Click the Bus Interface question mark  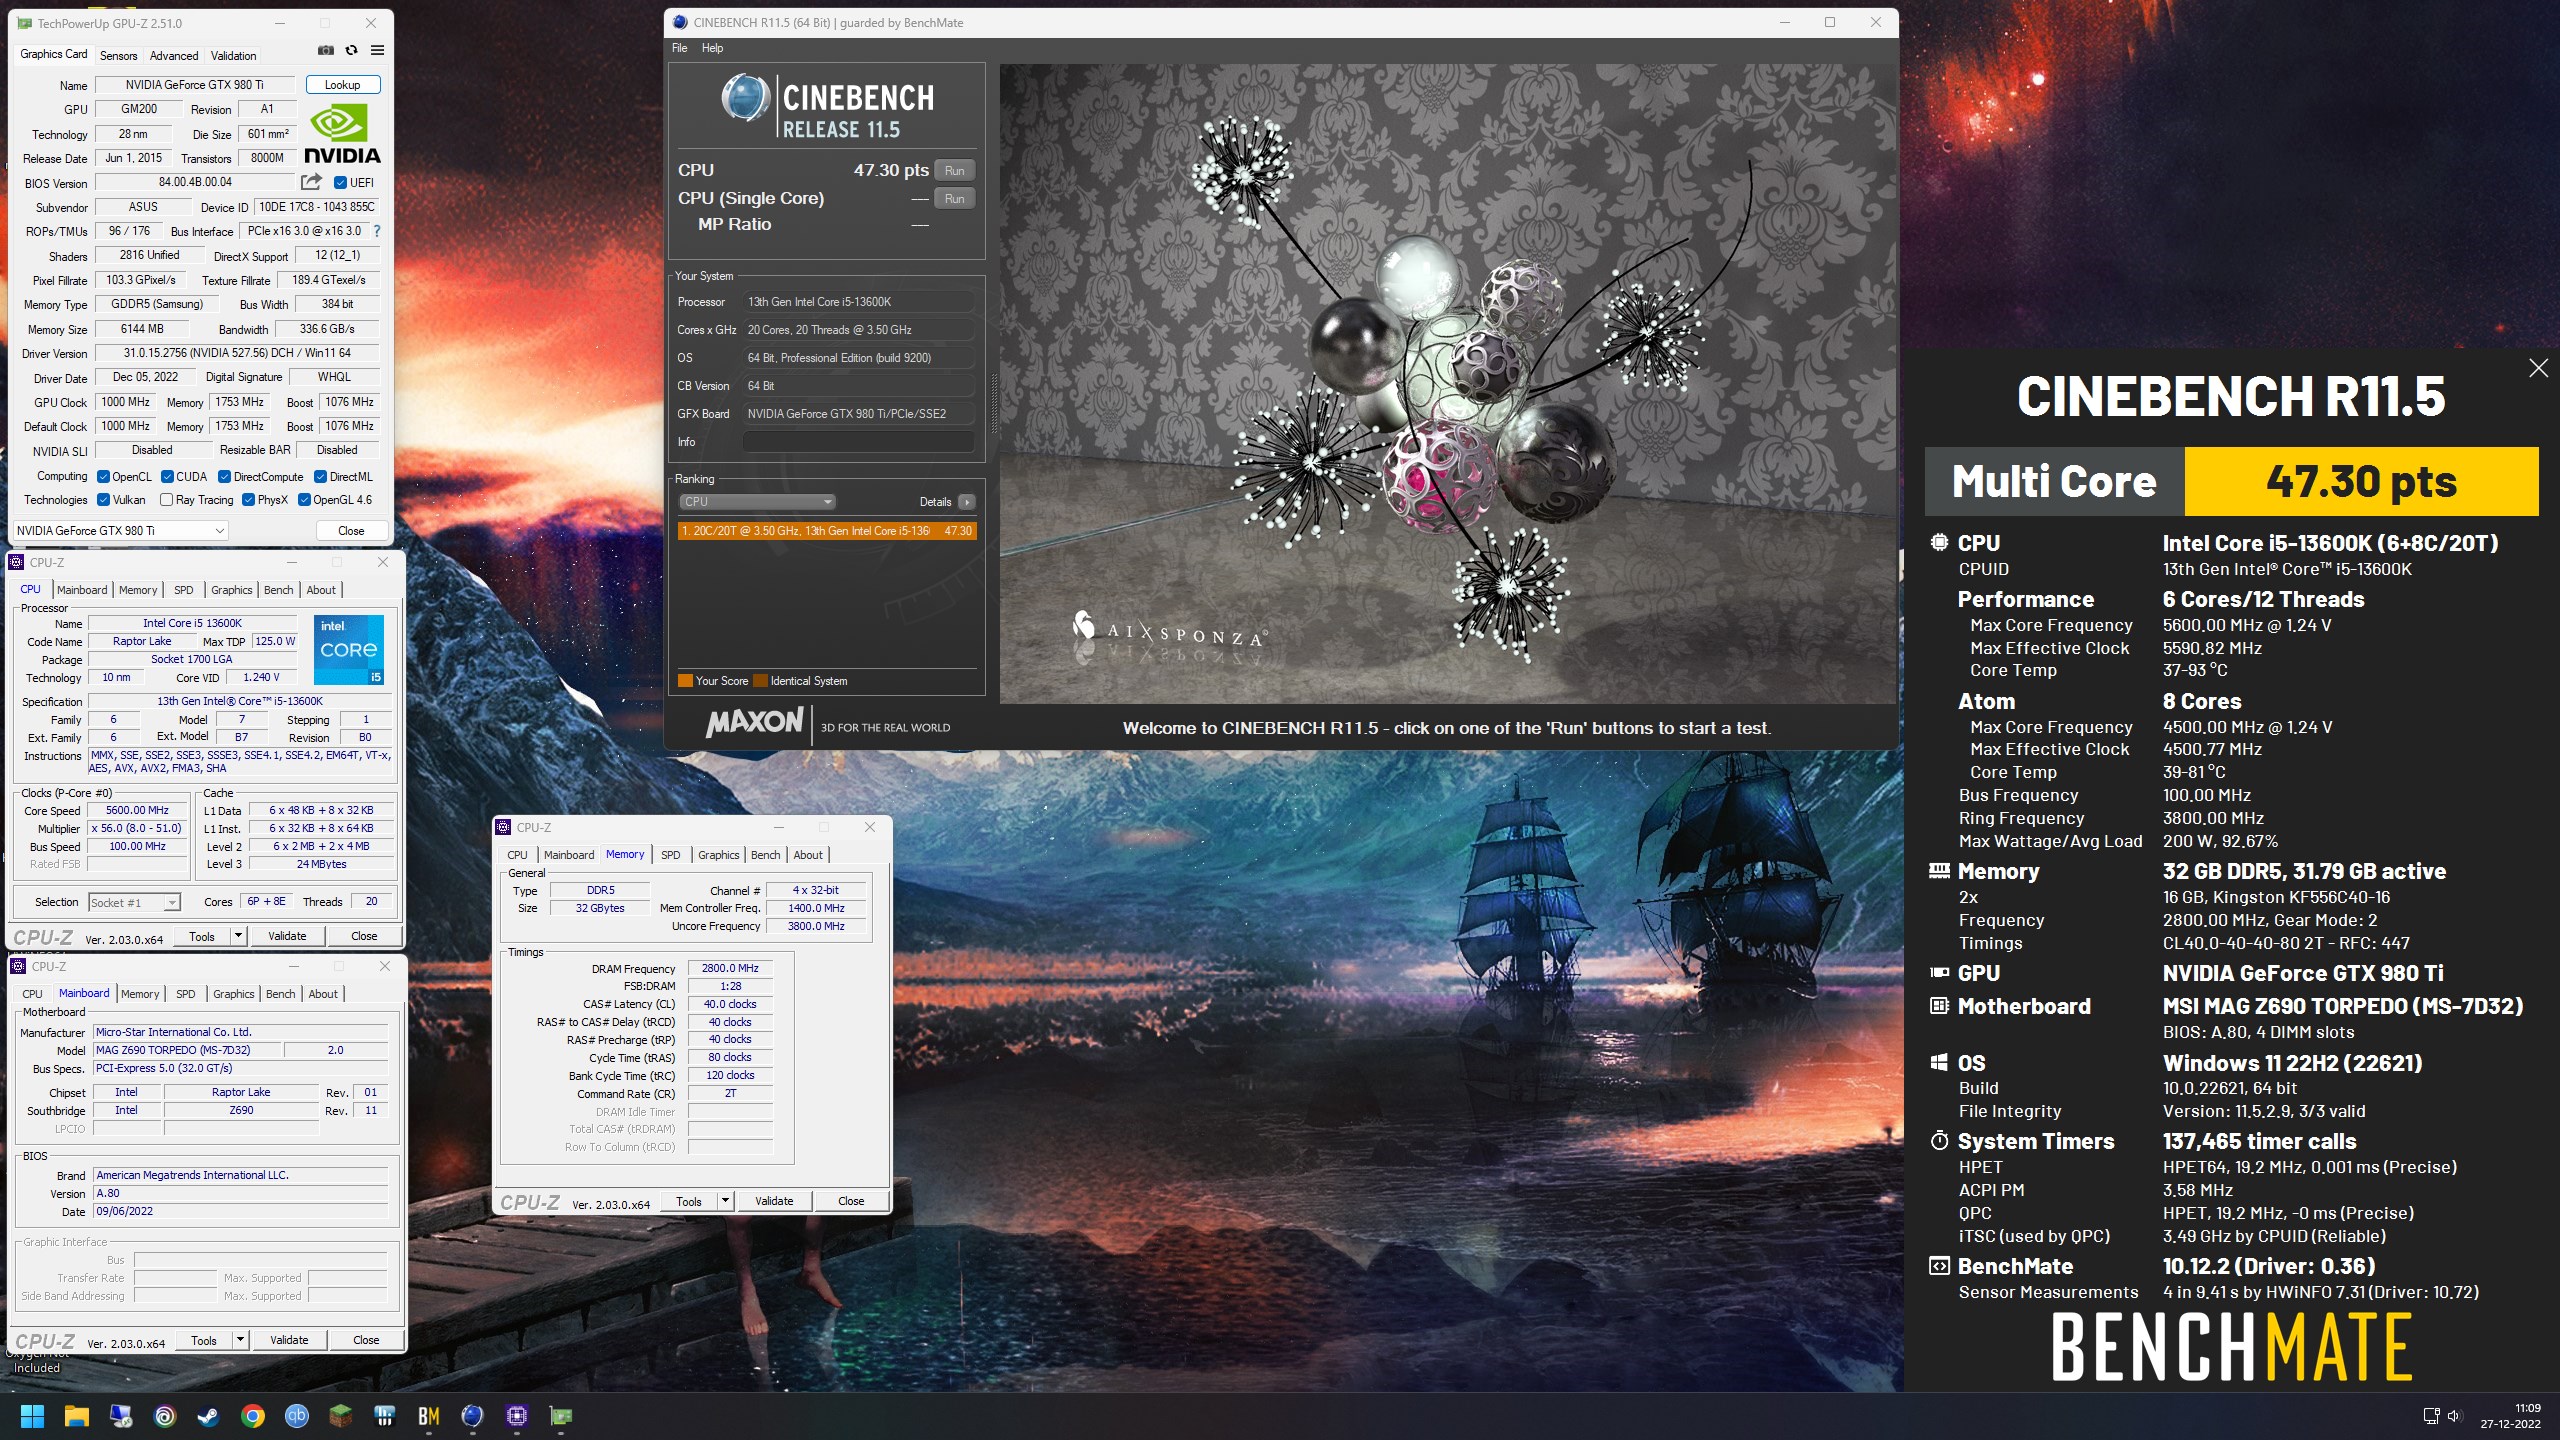click(377, 231)
